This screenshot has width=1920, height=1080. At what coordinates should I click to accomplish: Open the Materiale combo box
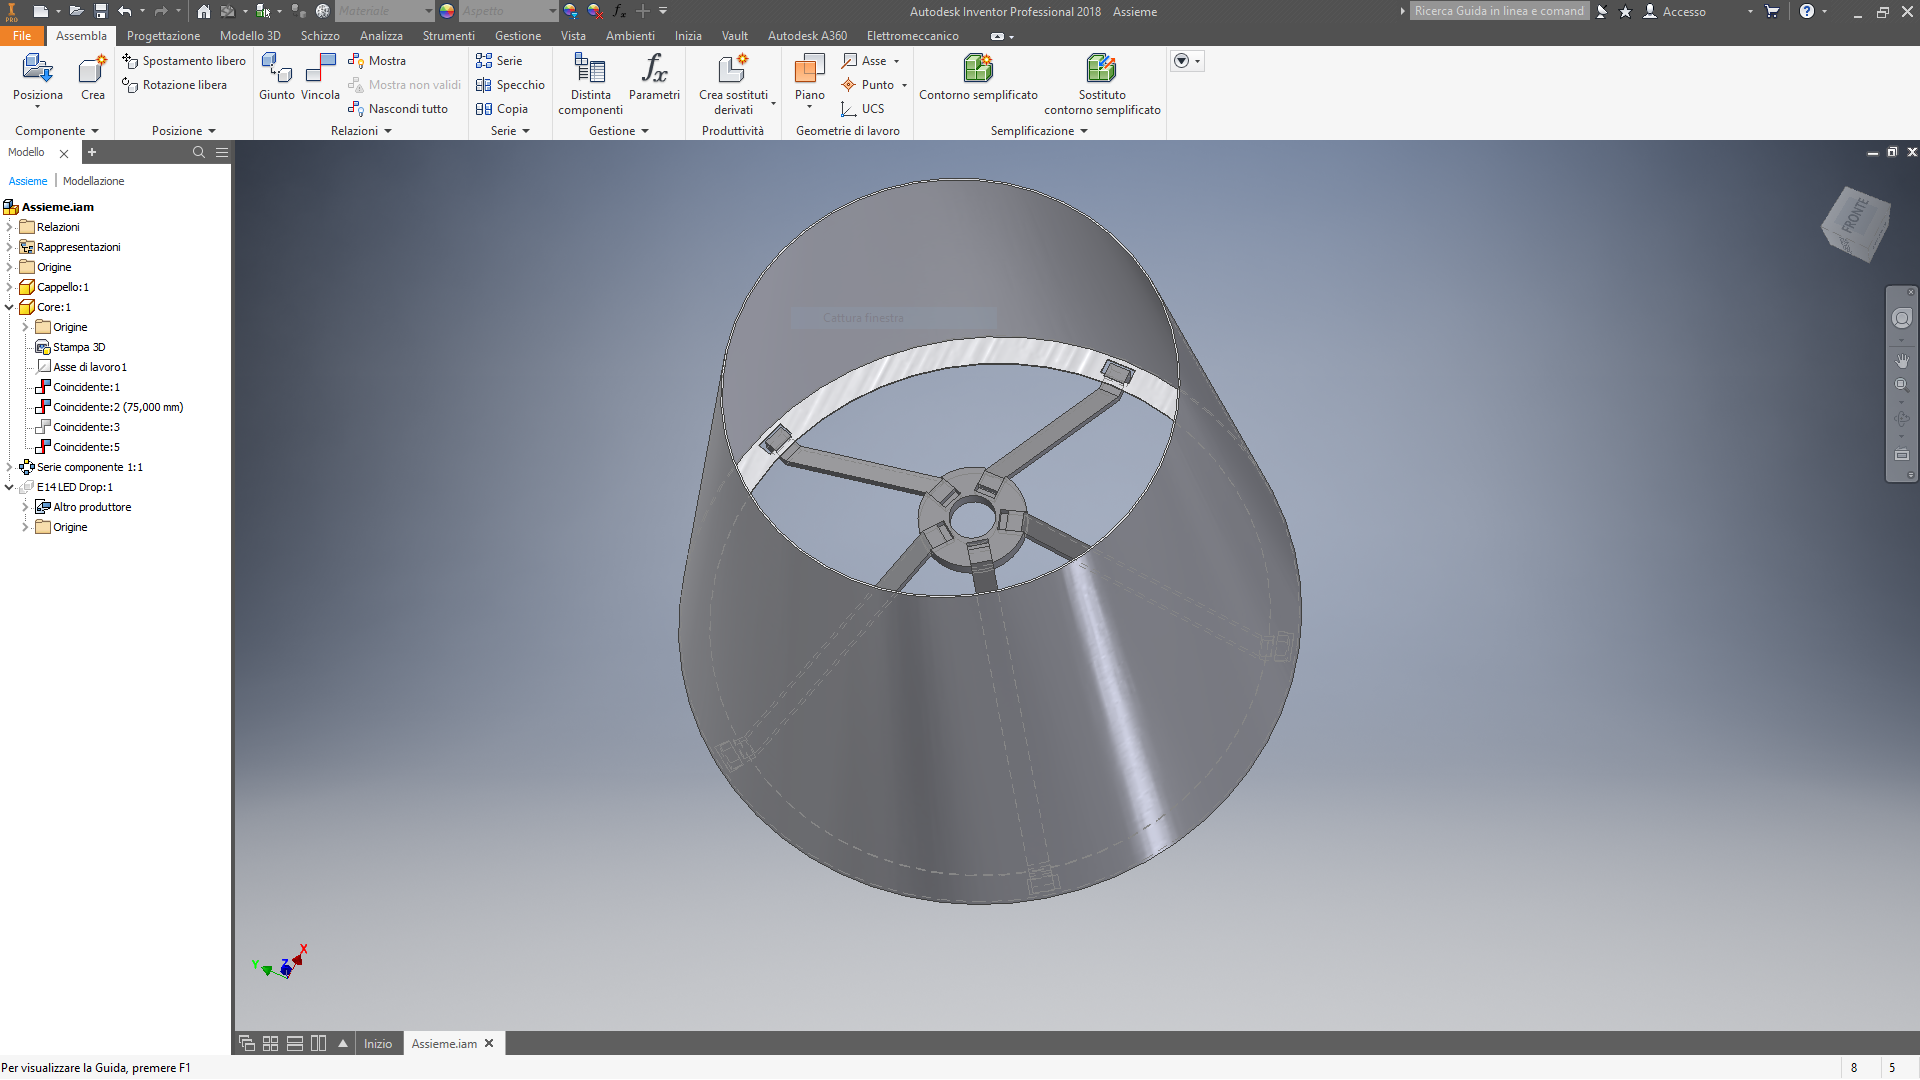[x=385, y=11]
